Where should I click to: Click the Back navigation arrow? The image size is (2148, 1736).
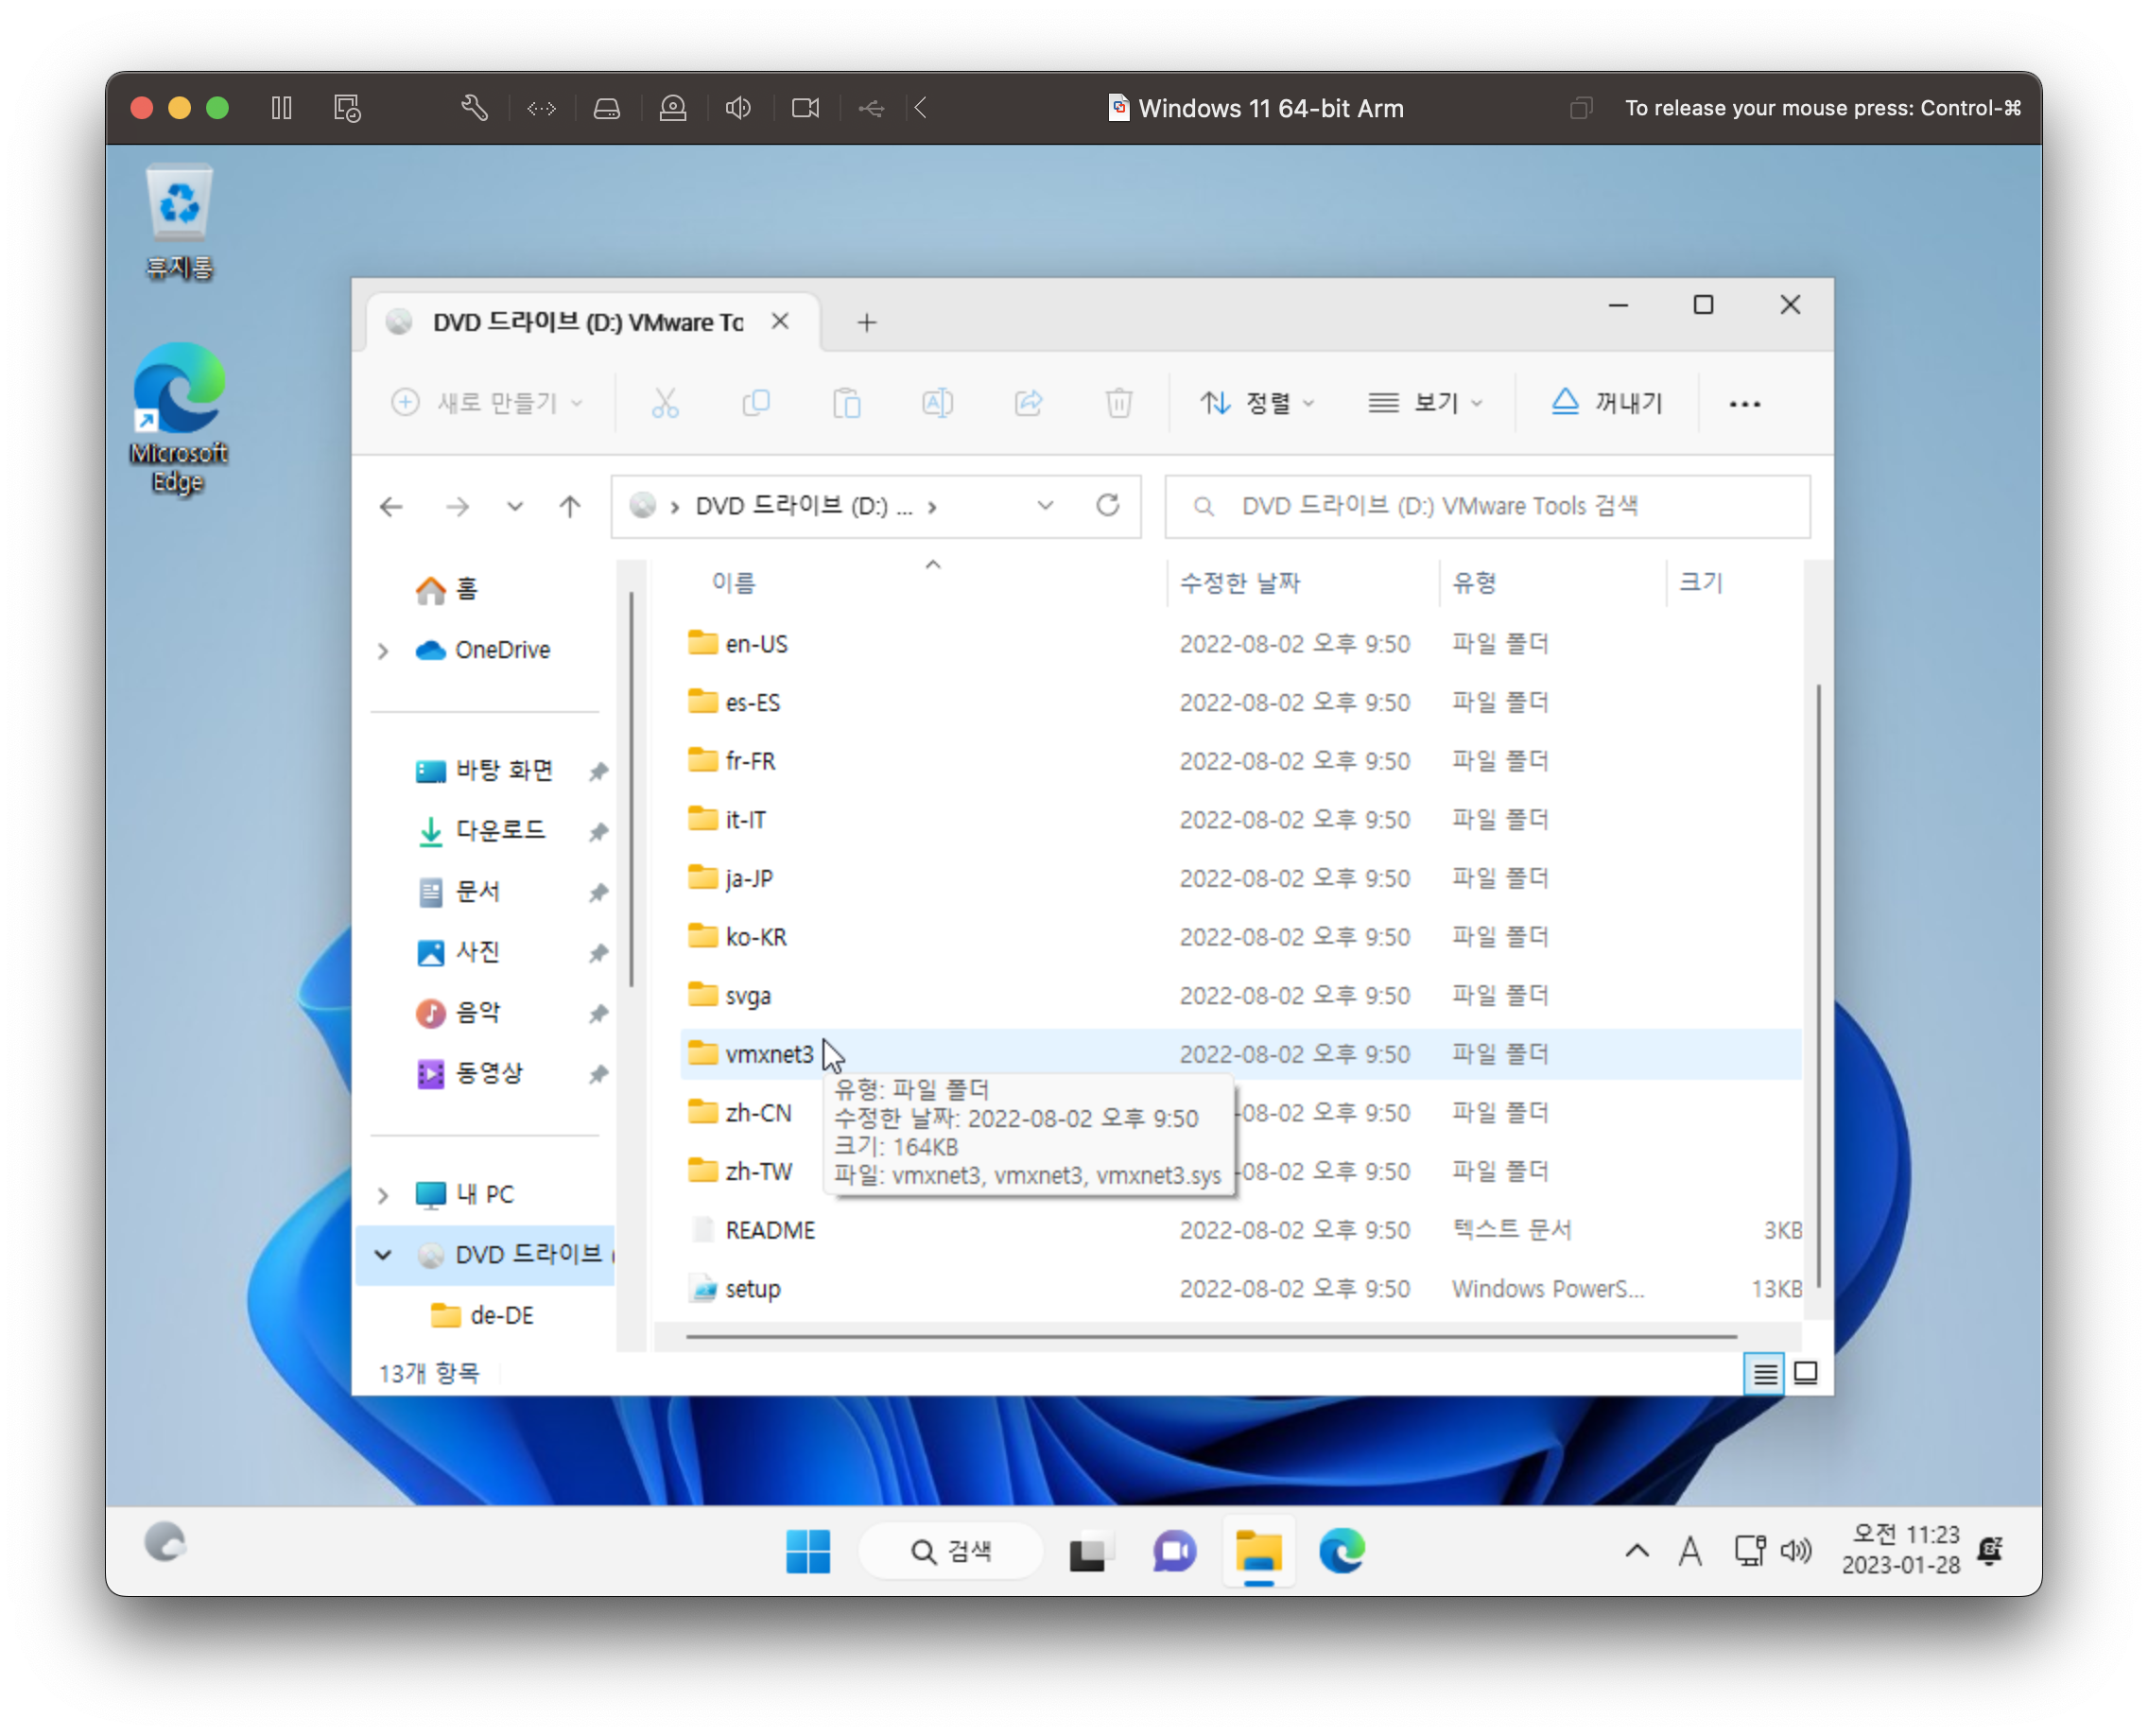(x=391, y=507)
